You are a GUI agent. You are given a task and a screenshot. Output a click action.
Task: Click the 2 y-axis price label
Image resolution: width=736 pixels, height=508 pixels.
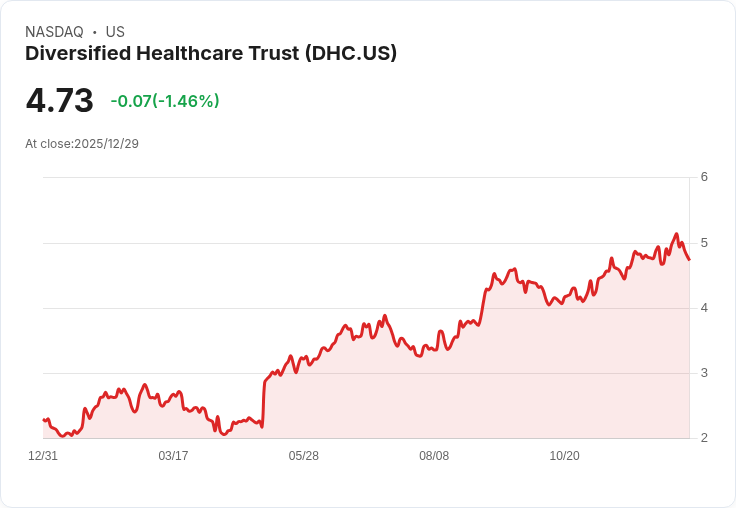[x=704, y=438]
